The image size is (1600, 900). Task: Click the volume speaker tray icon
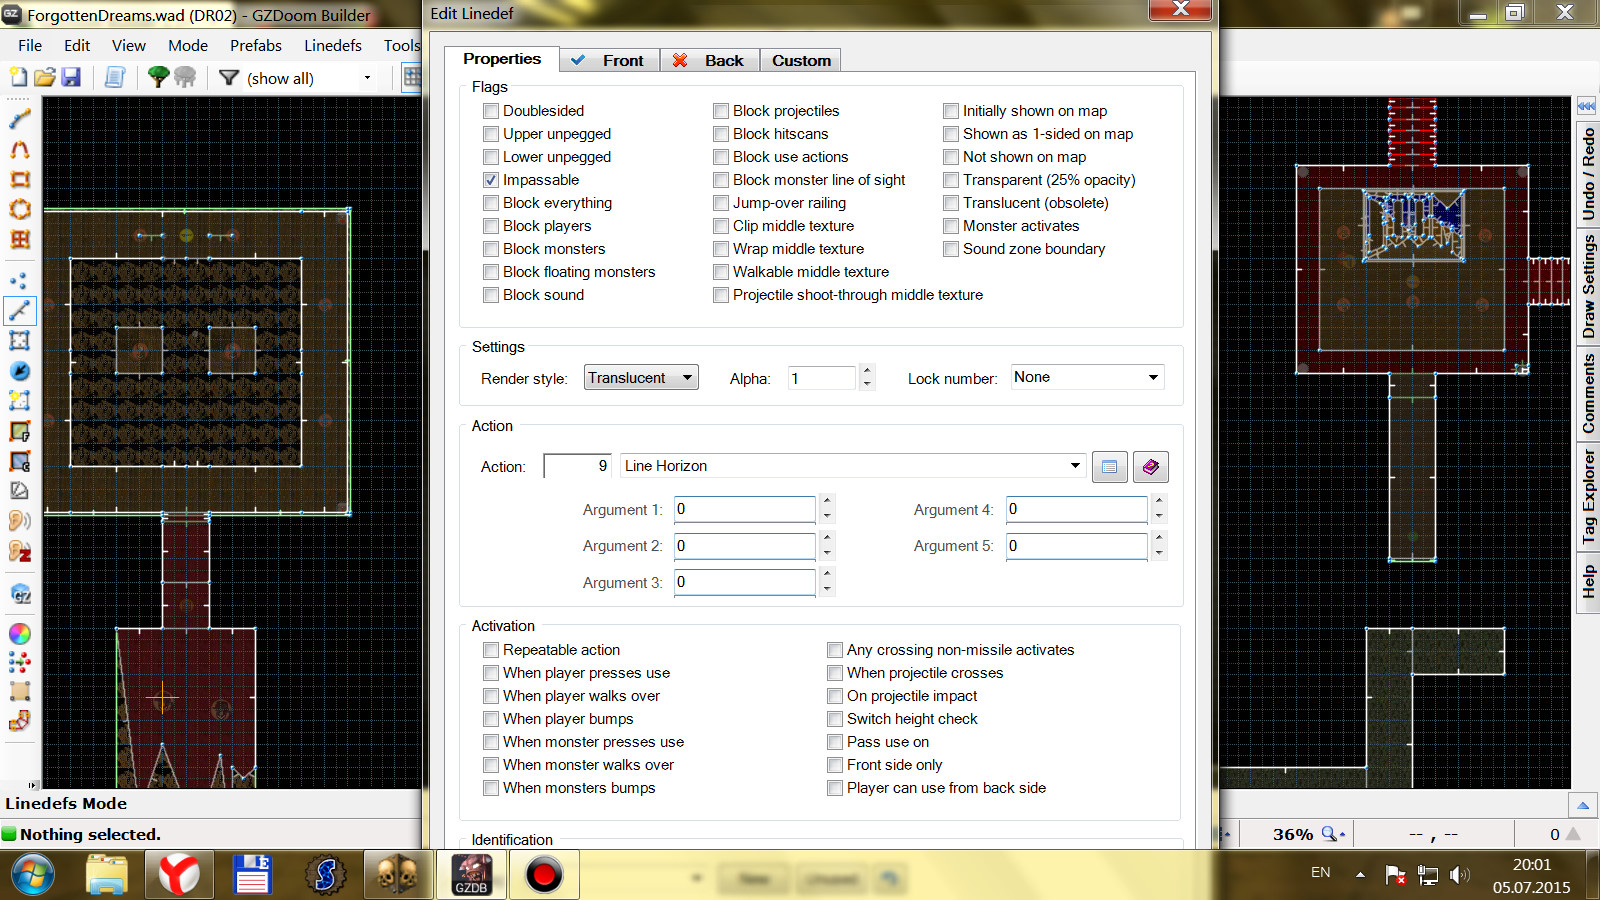tap(1459, 875)
